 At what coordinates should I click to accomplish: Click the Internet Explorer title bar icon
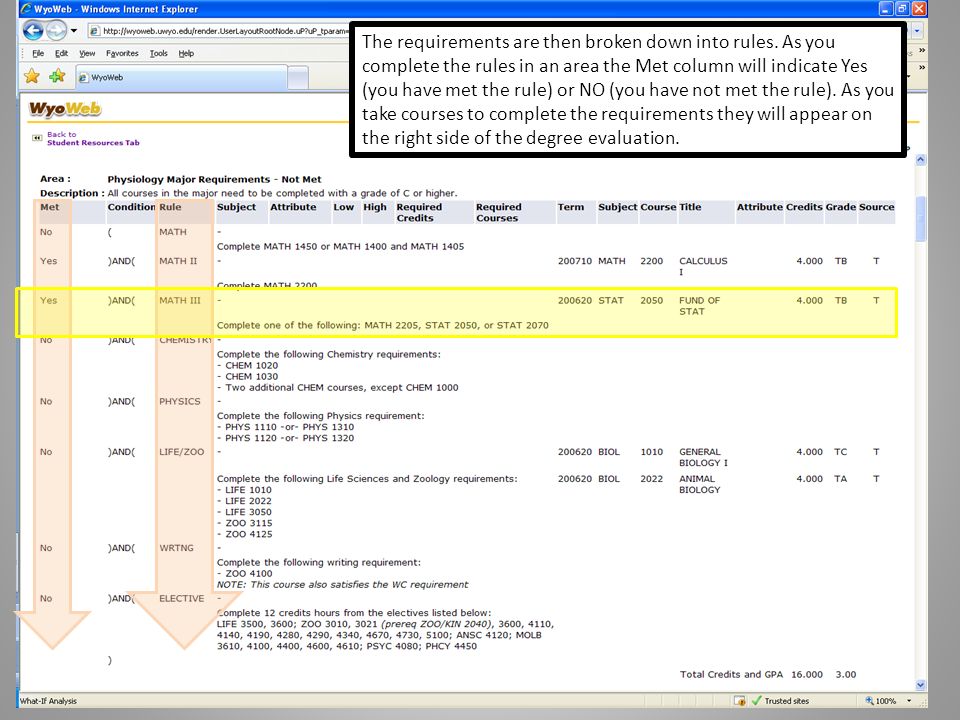point(26,9)
